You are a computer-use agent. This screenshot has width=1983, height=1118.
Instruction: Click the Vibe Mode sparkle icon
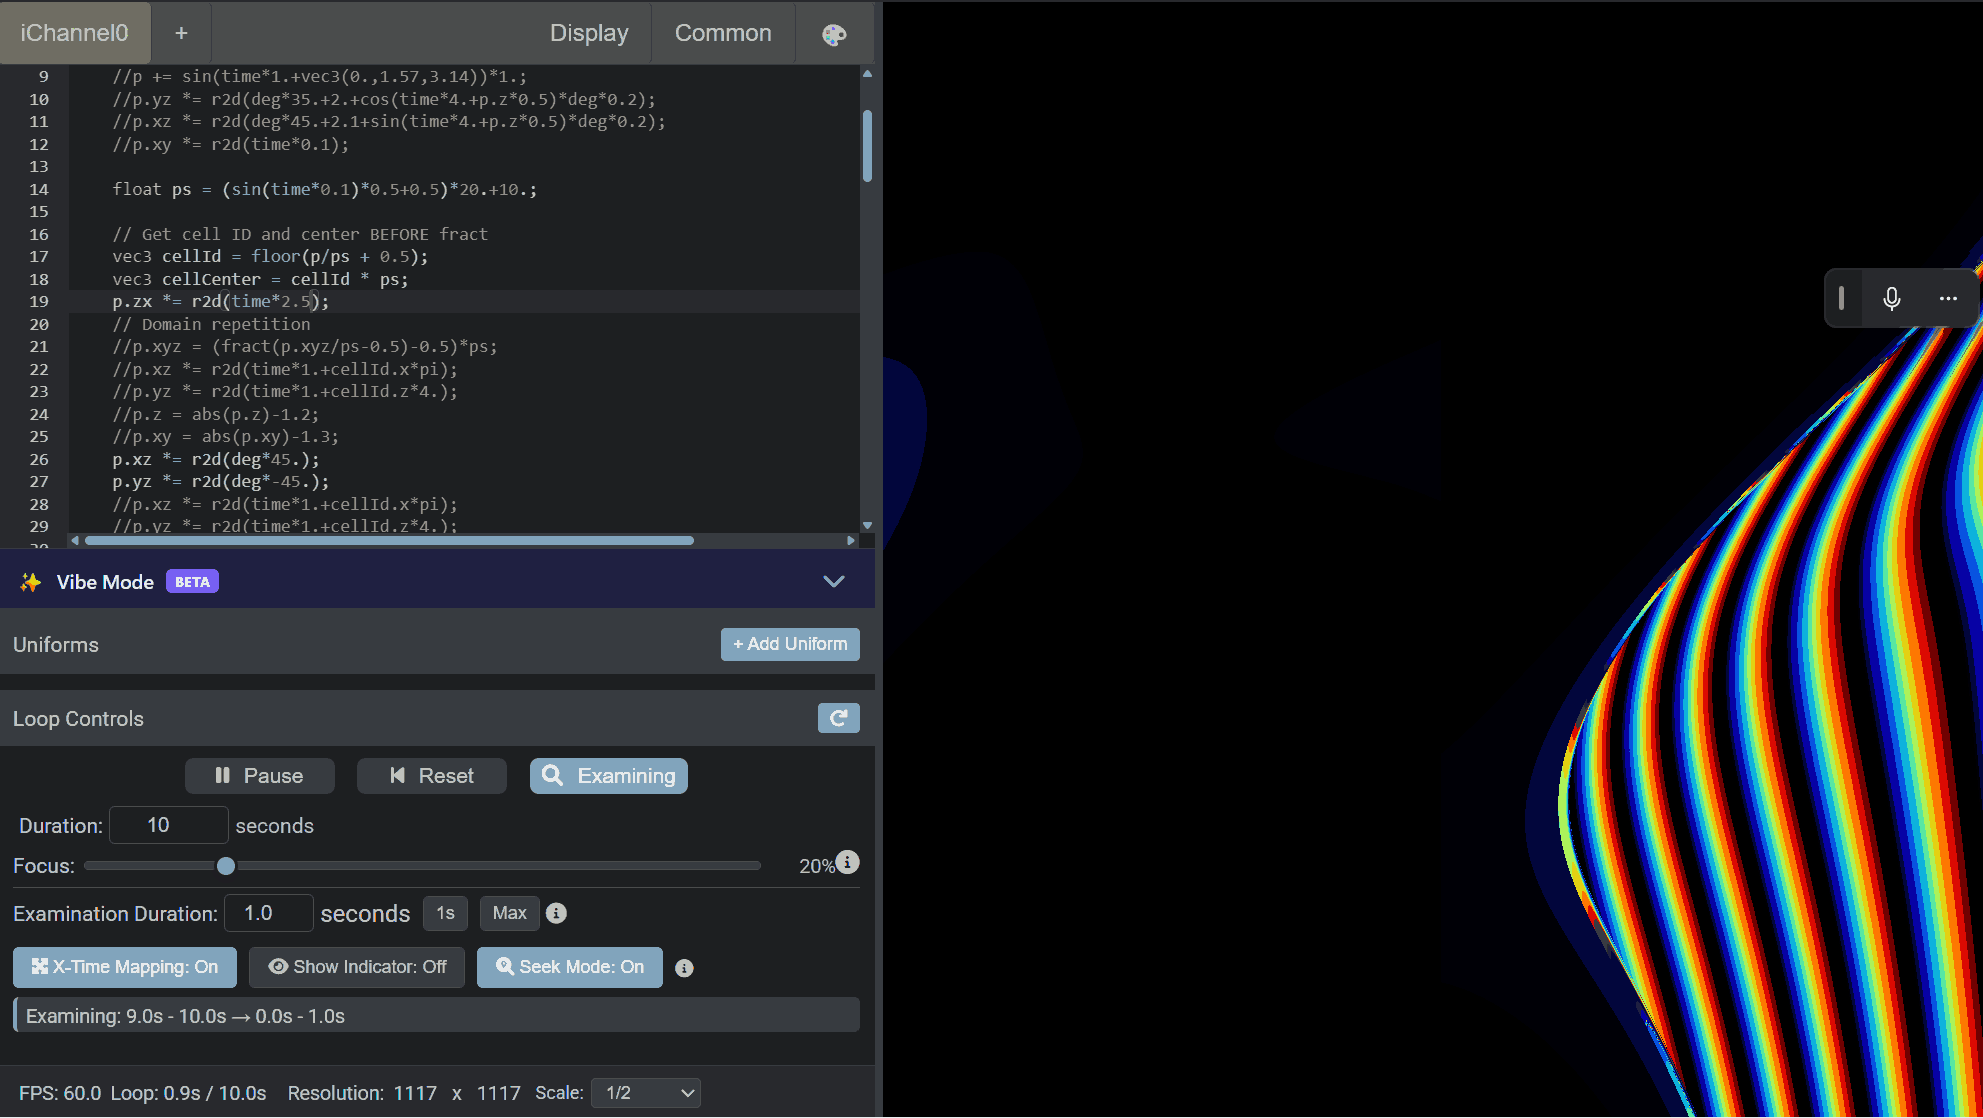(x=31, y=581)
